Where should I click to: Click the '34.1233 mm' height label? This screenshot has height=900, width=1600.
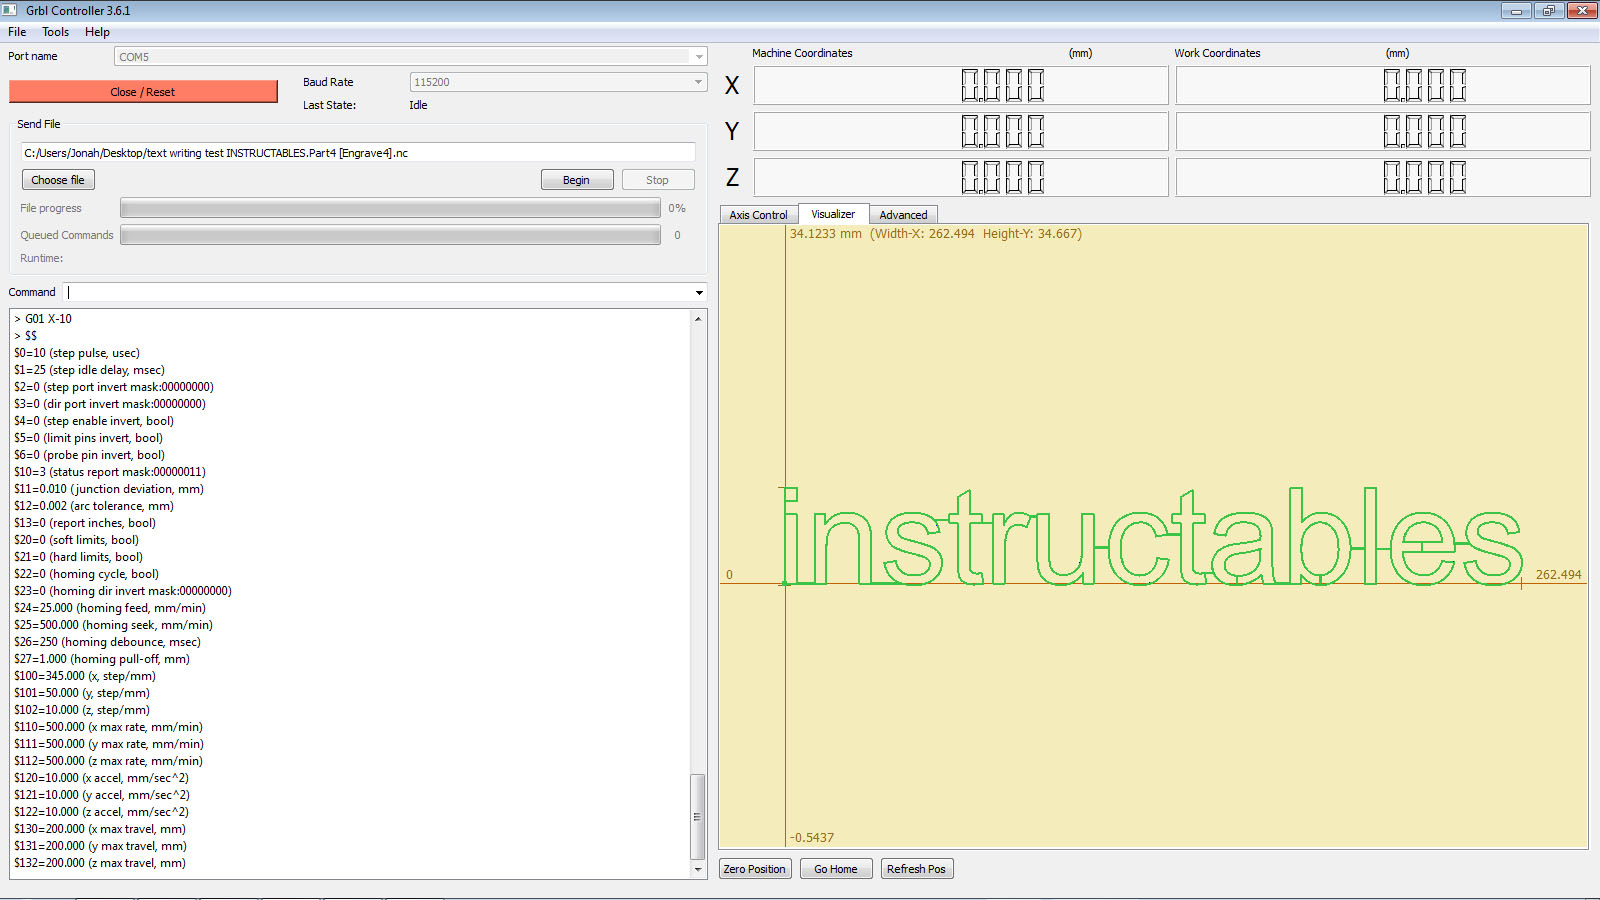(x=826, y=234)
